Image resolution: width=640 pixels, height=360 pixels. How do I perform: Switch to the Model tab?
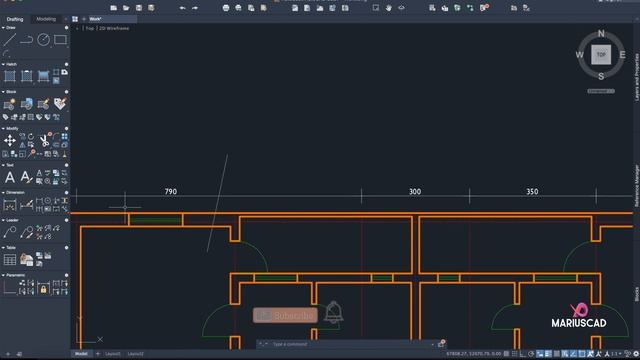point(81,354)
